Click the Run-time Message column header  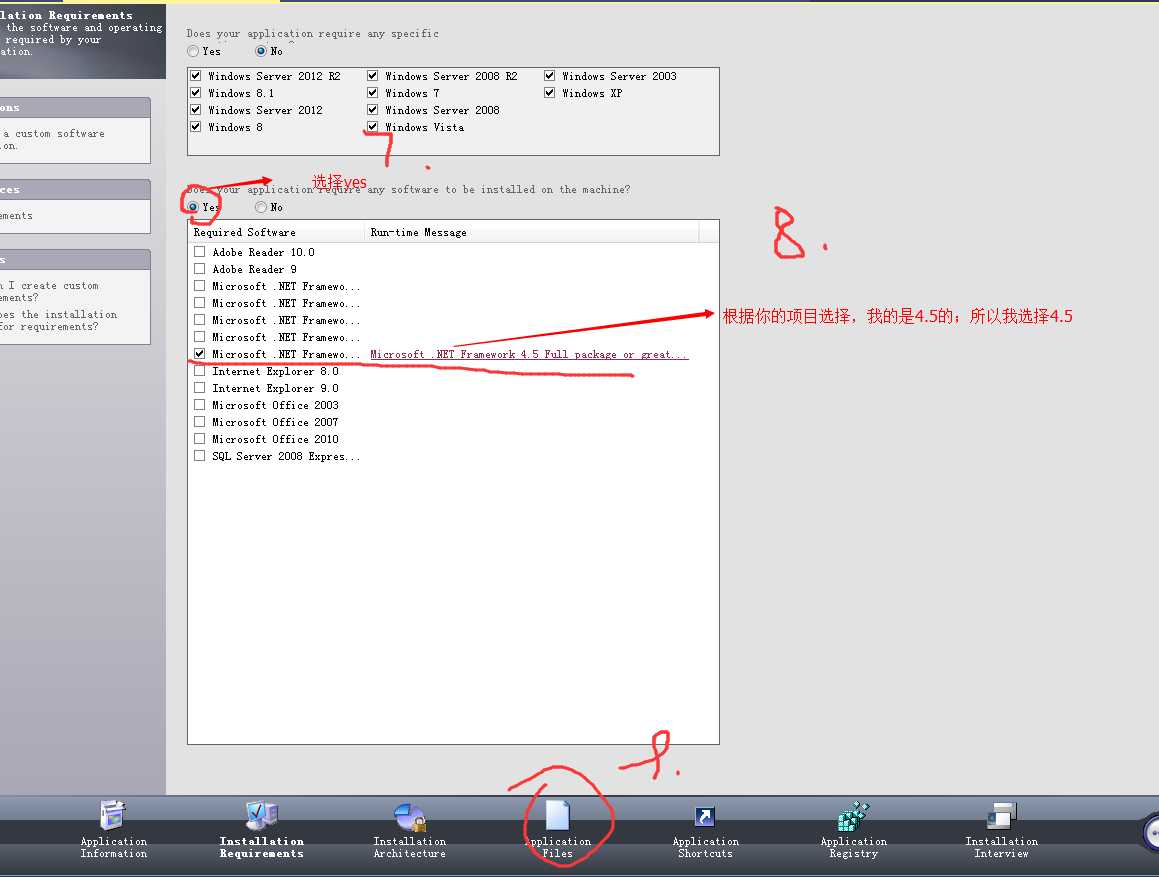(x=531, y=232)
